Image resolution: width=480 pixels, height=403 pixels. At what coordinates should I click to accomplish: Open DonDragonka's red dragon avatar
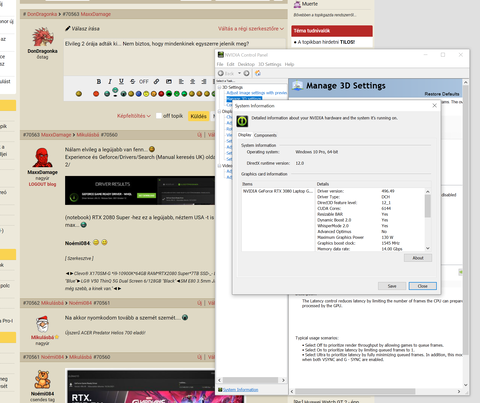42,37
